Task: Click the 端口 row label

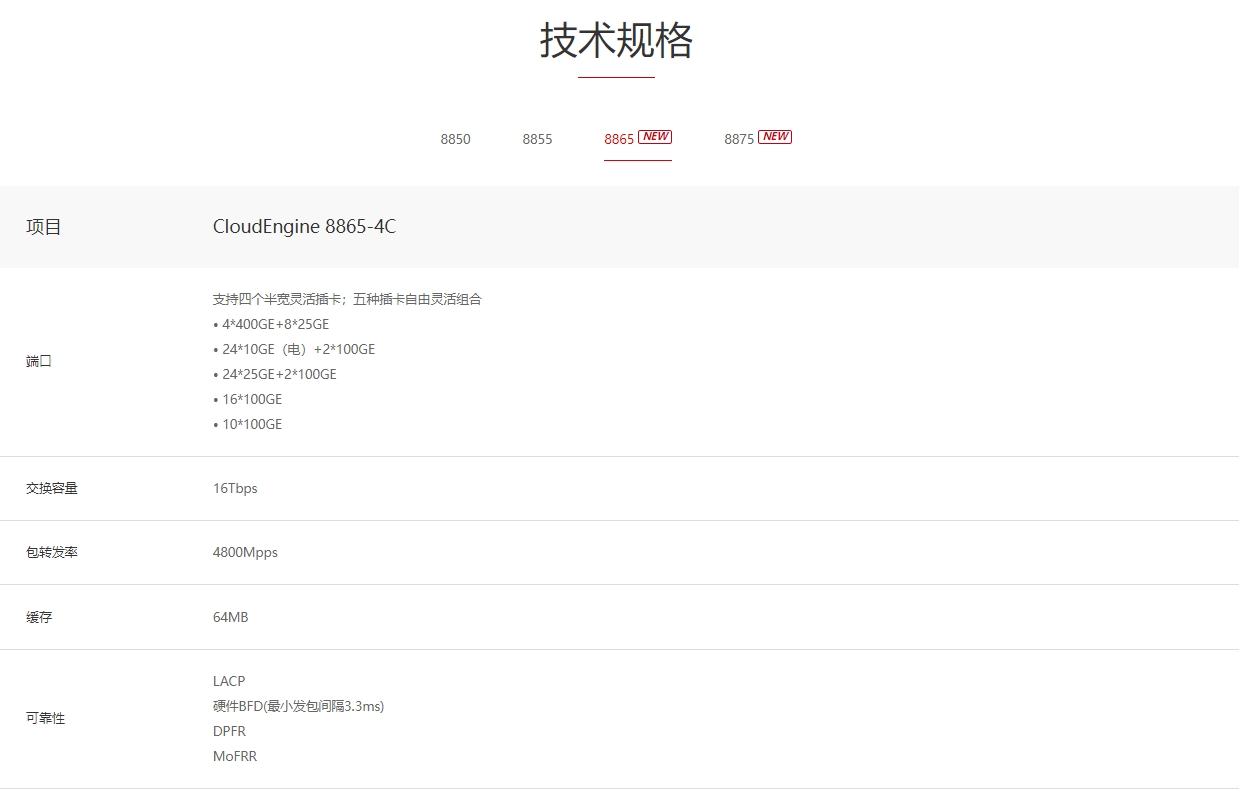Action: coord(39,361)
